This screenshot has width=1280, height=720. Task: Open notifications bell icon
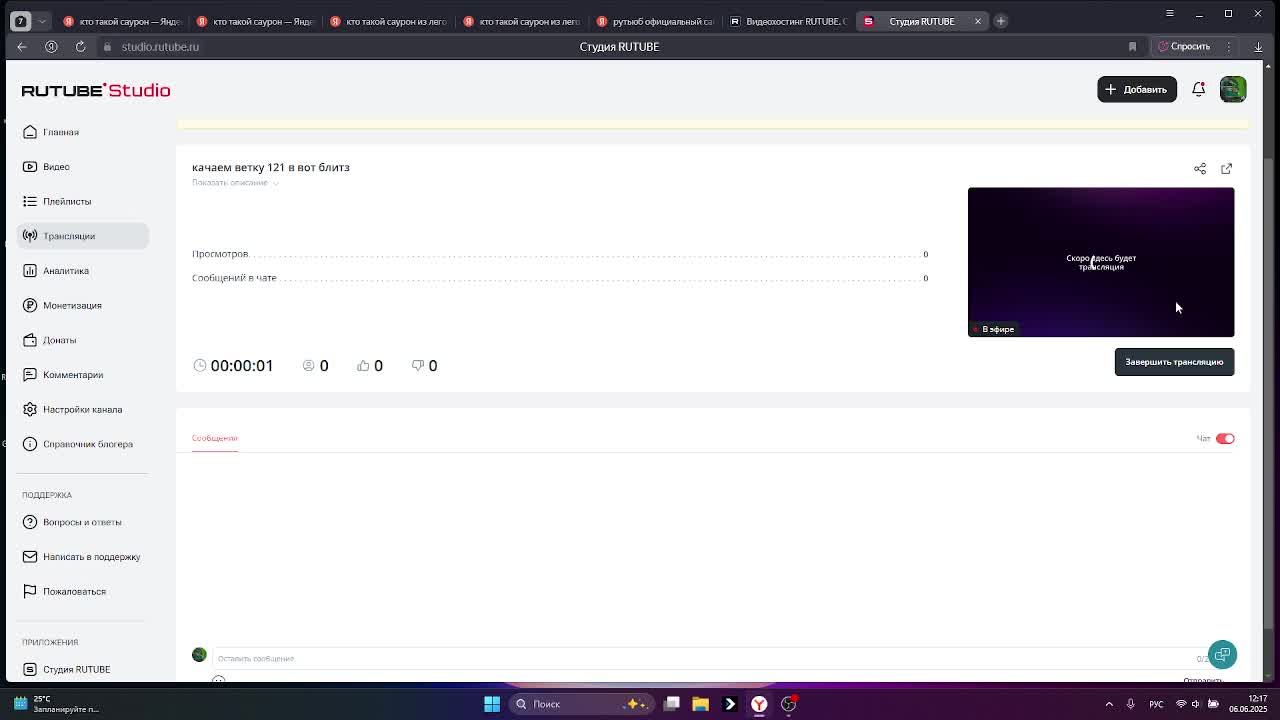point(1198,89)
